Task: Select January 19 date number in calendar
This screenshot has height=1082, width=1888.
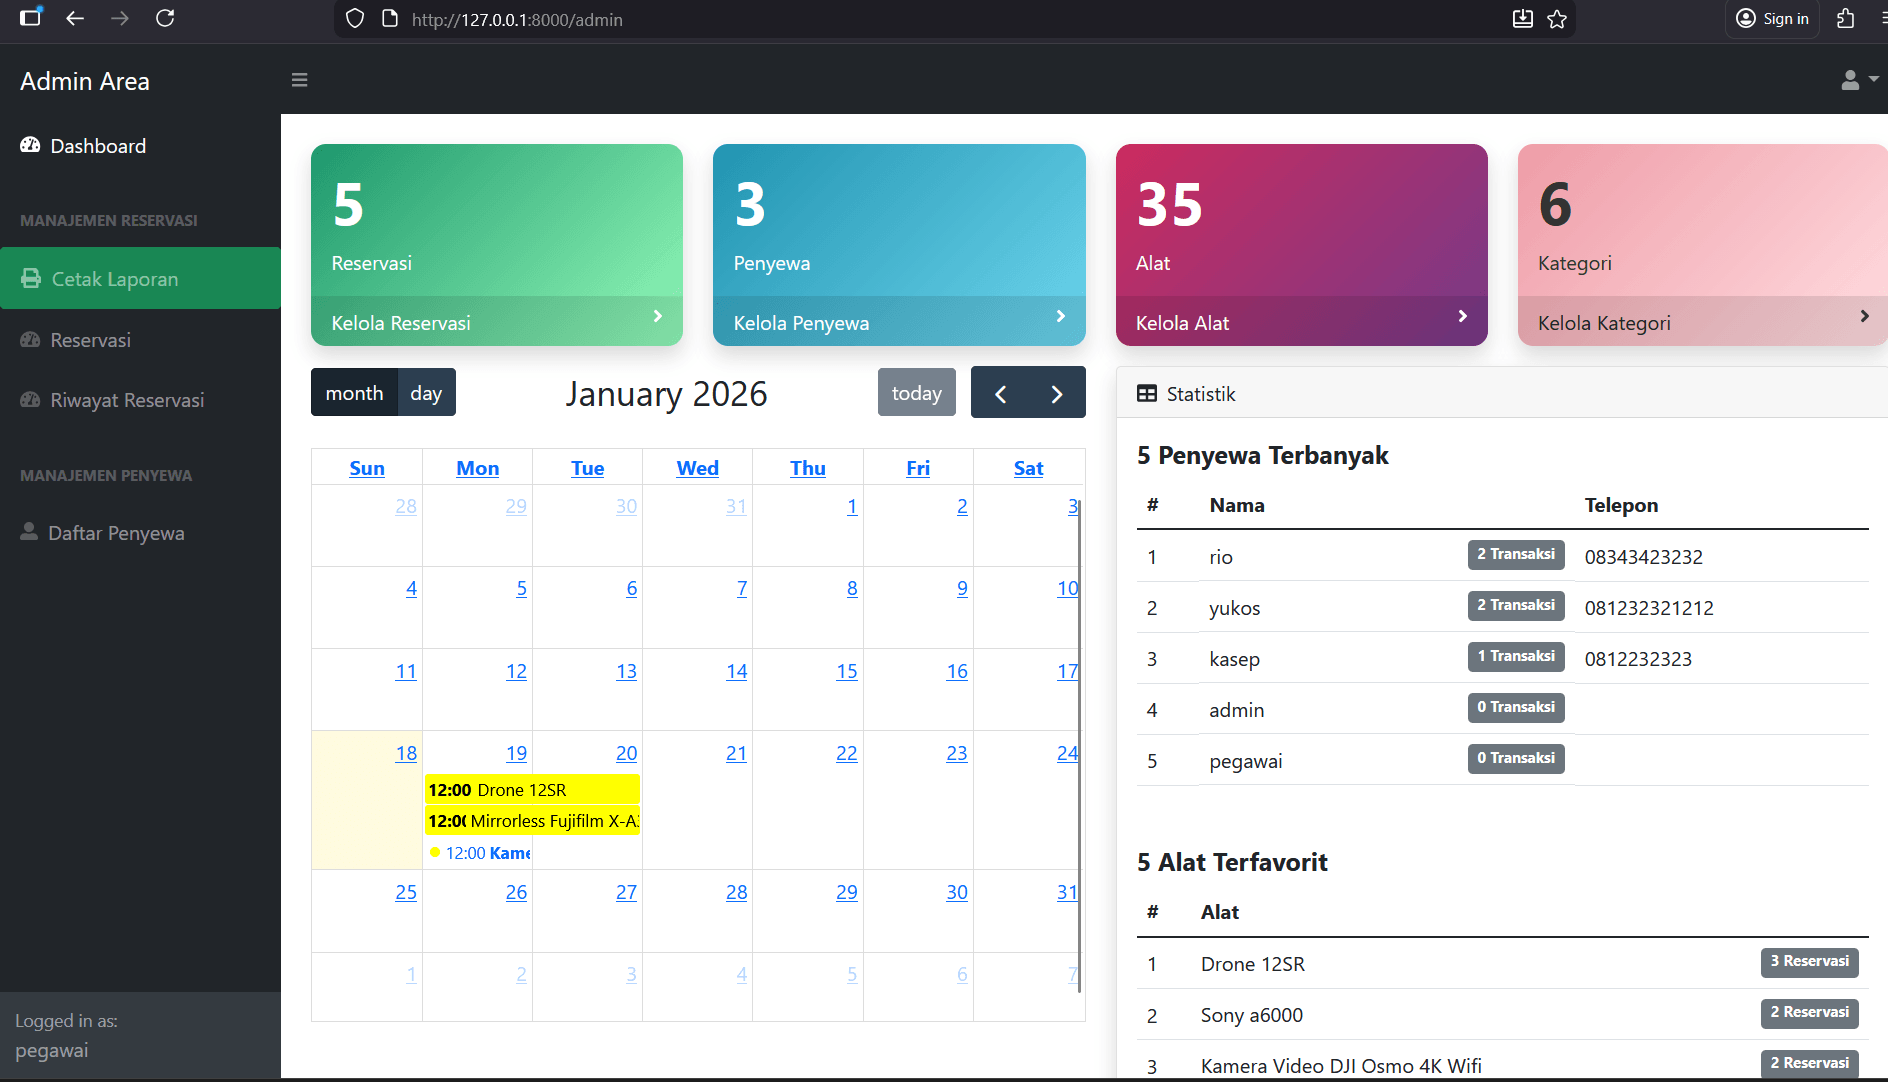Action: tap(516, 753)
